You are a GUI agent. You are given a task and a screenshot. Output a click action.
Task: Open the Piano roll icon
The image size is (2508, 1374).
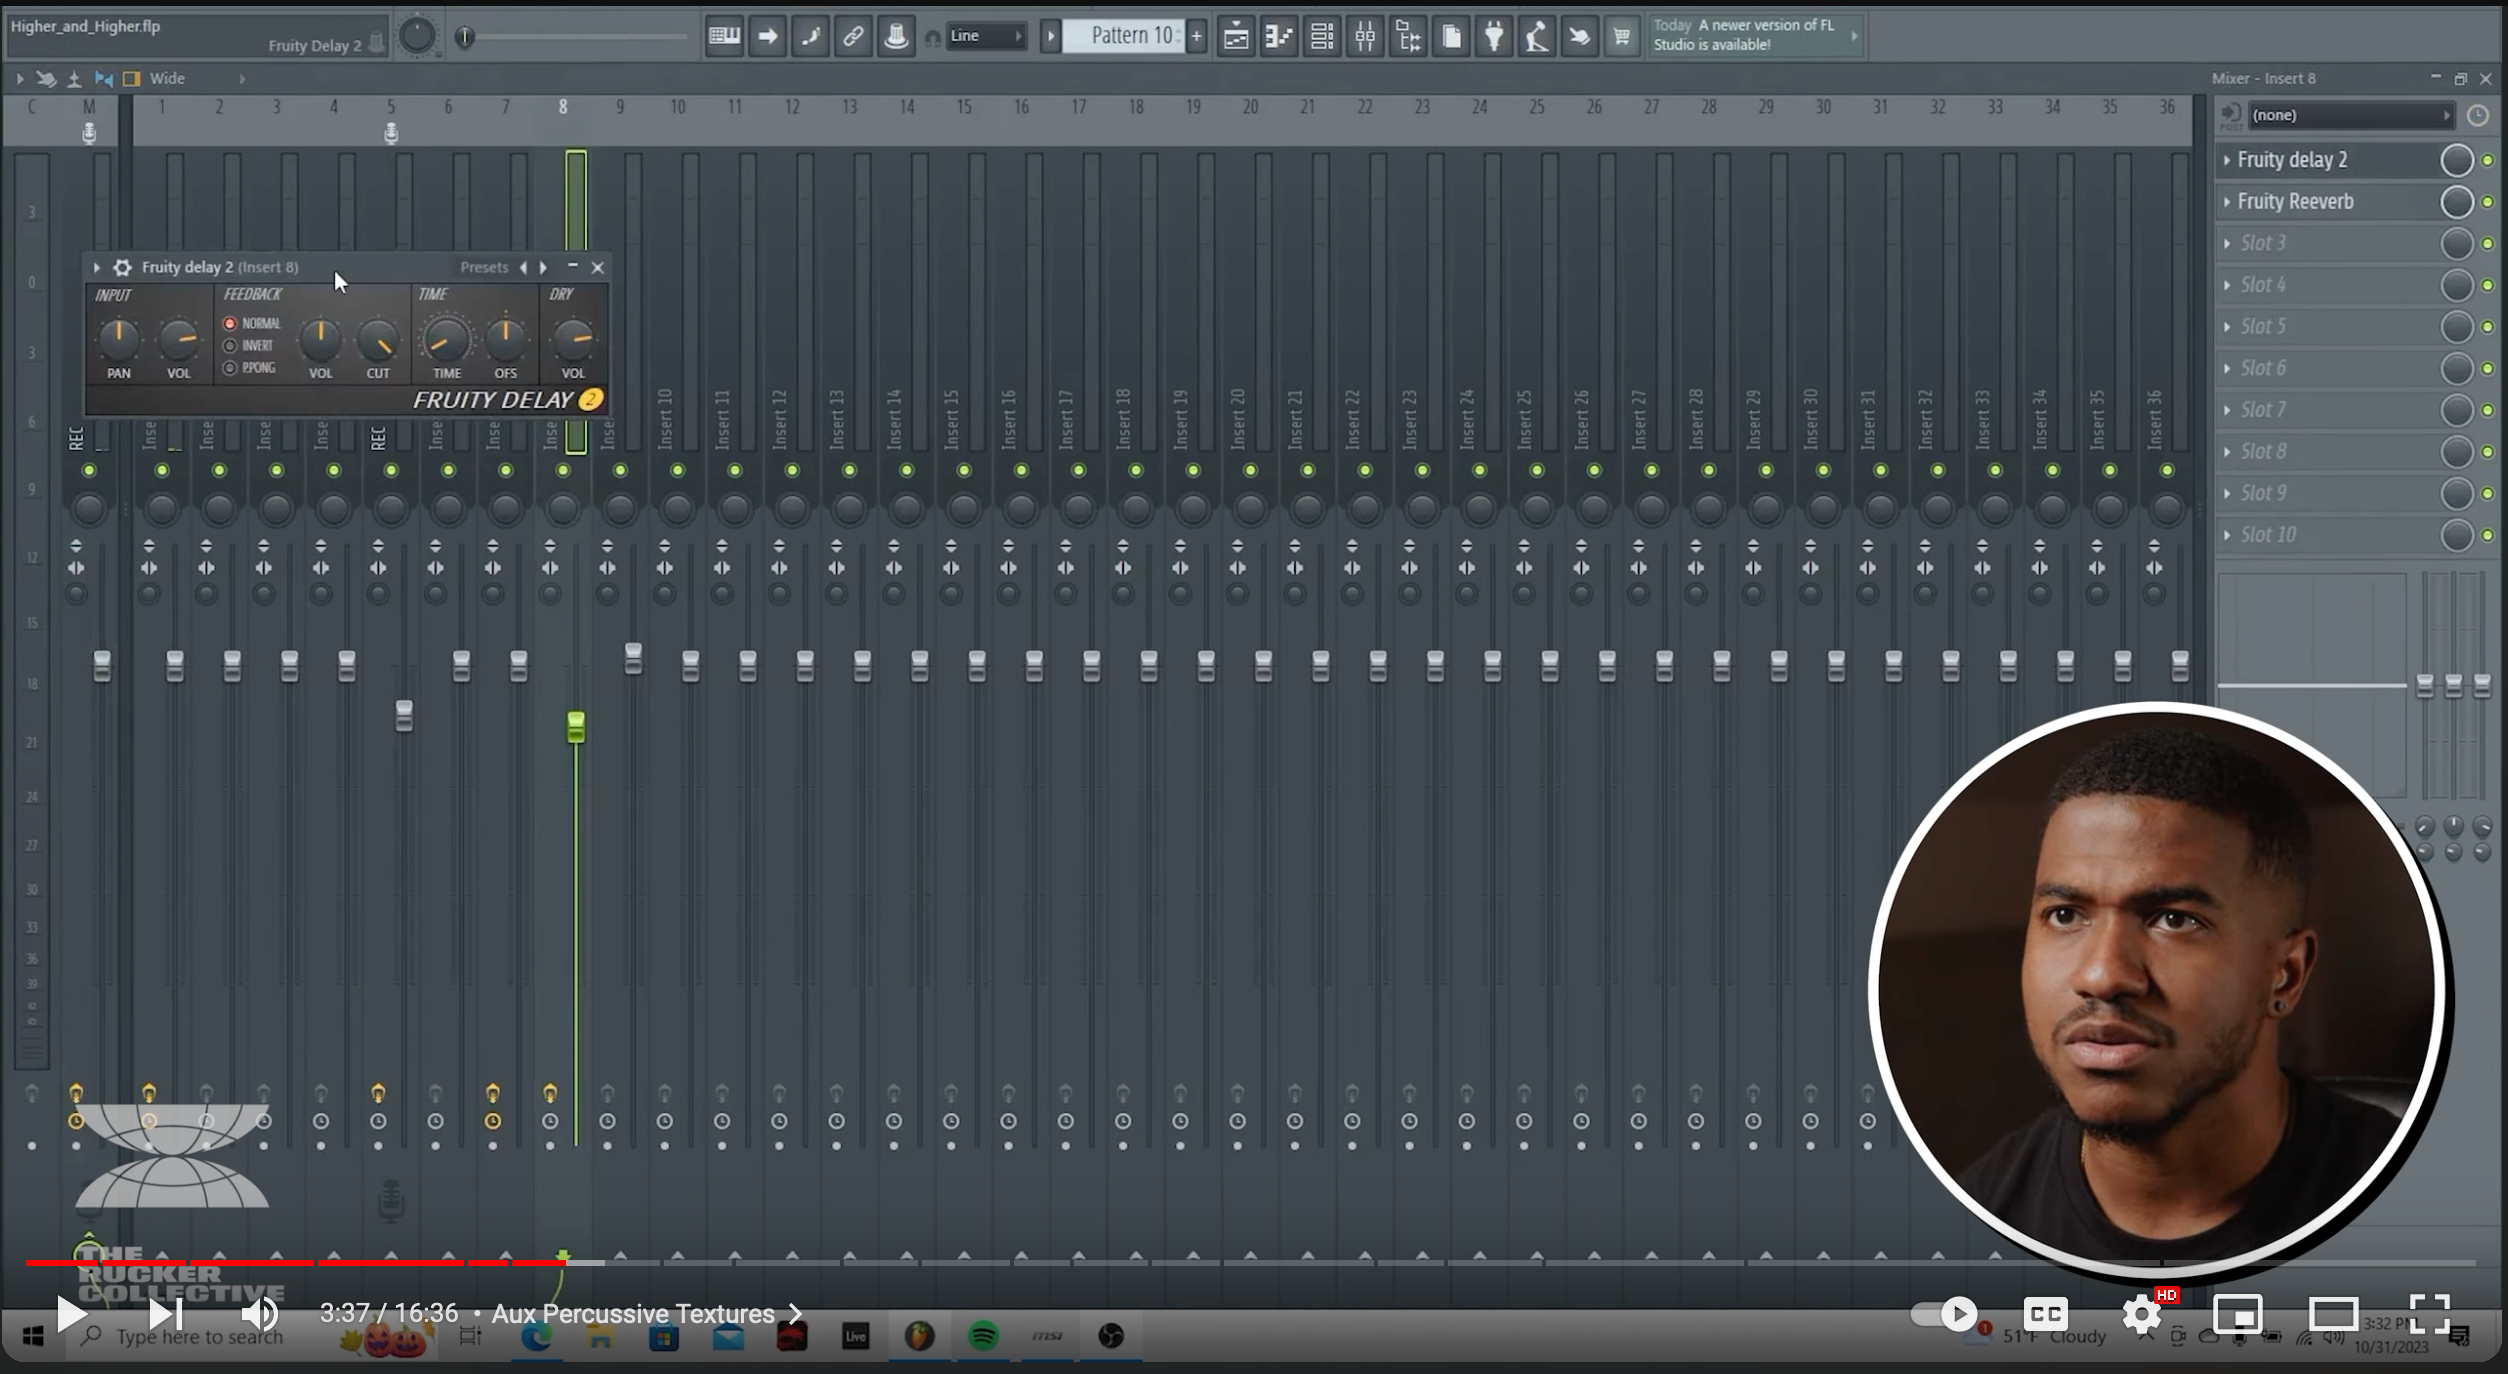click(1279, 36)
